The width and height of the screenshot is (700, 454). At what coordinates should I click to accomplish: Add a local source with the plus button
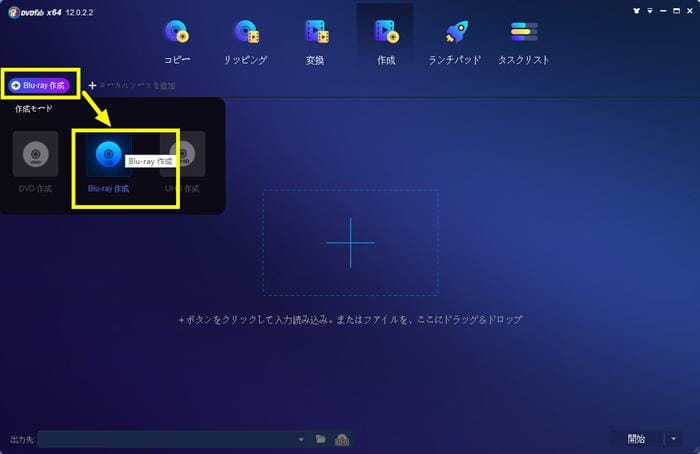(x=92, y=85)
